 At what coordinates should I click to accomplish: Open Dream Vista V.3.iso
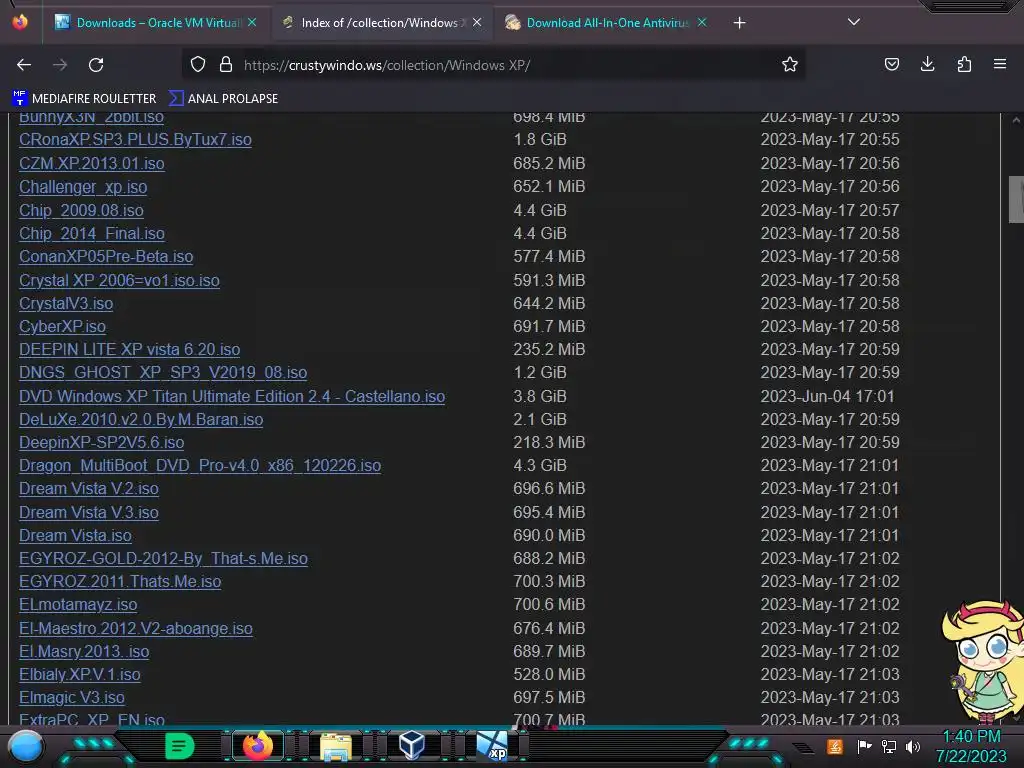point(89,512)
